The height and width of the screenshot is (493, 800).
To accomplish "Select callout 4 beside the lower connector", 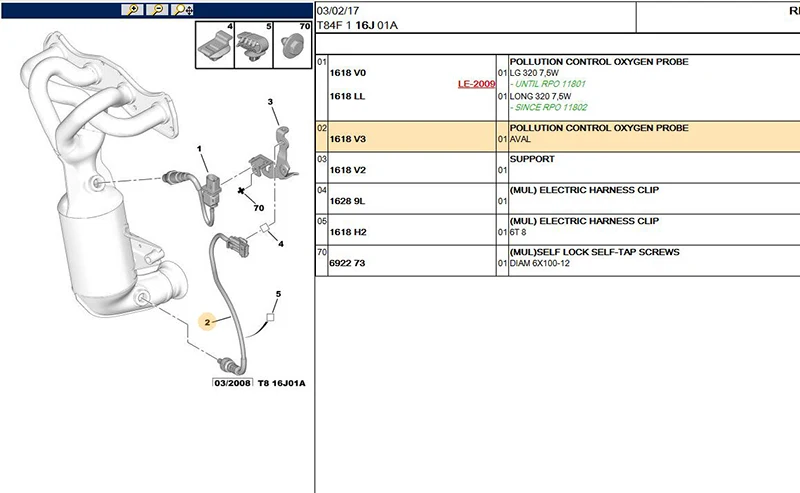I will [281, 244].
